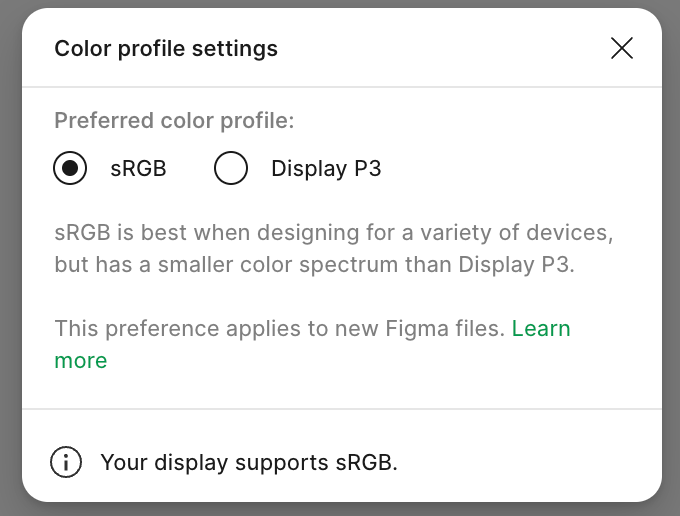Image resolution: width=680 pixels, height=516 pixels.
Task: Click the filled dot inside sRGB radio
Action: (x=70, y=168)
